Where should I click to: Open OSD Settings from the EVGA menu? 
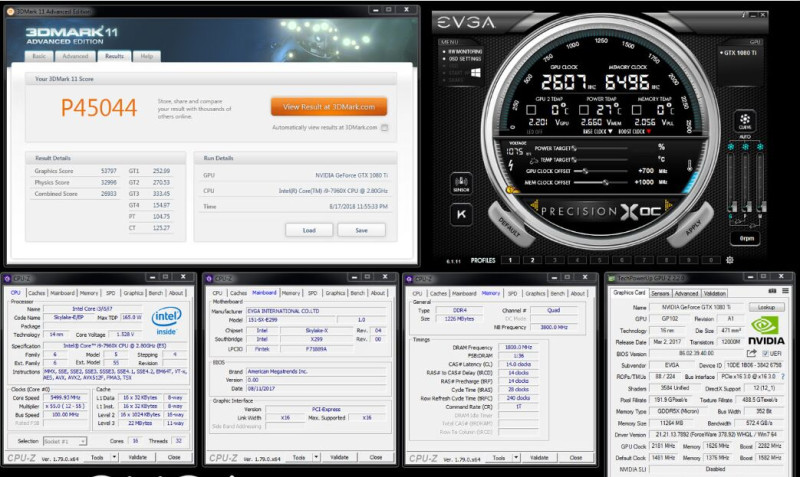click(x=465, y=59)
